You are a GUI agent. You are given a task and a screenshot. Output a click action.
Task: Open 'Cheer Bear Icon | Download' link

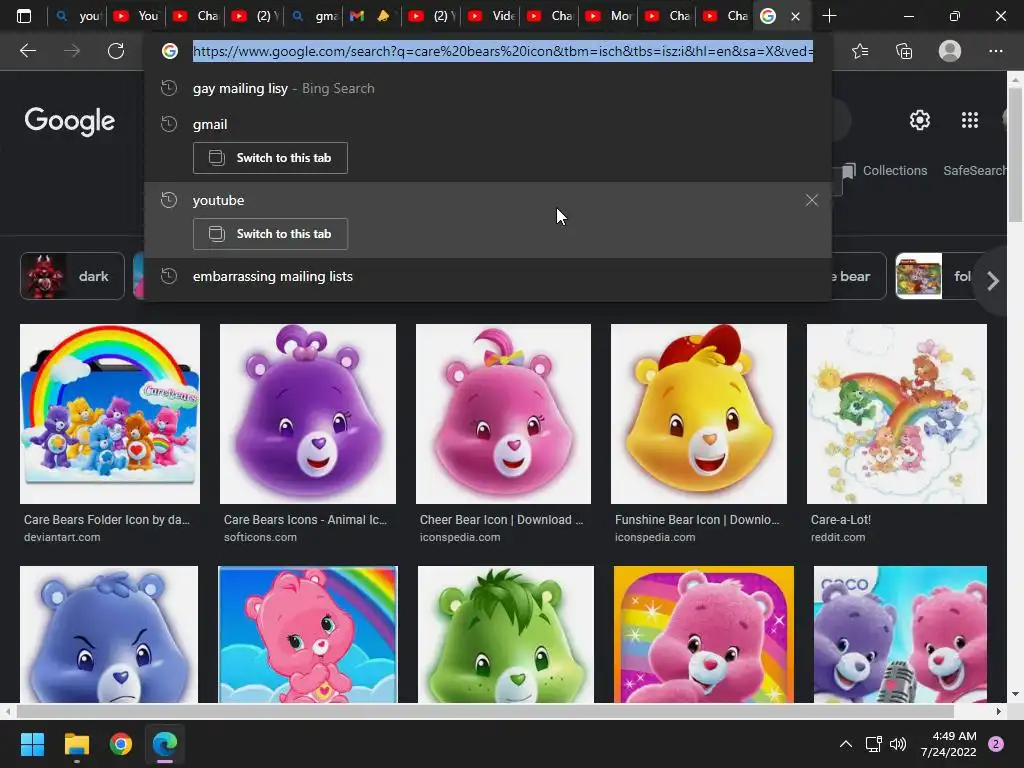(502, 520)
